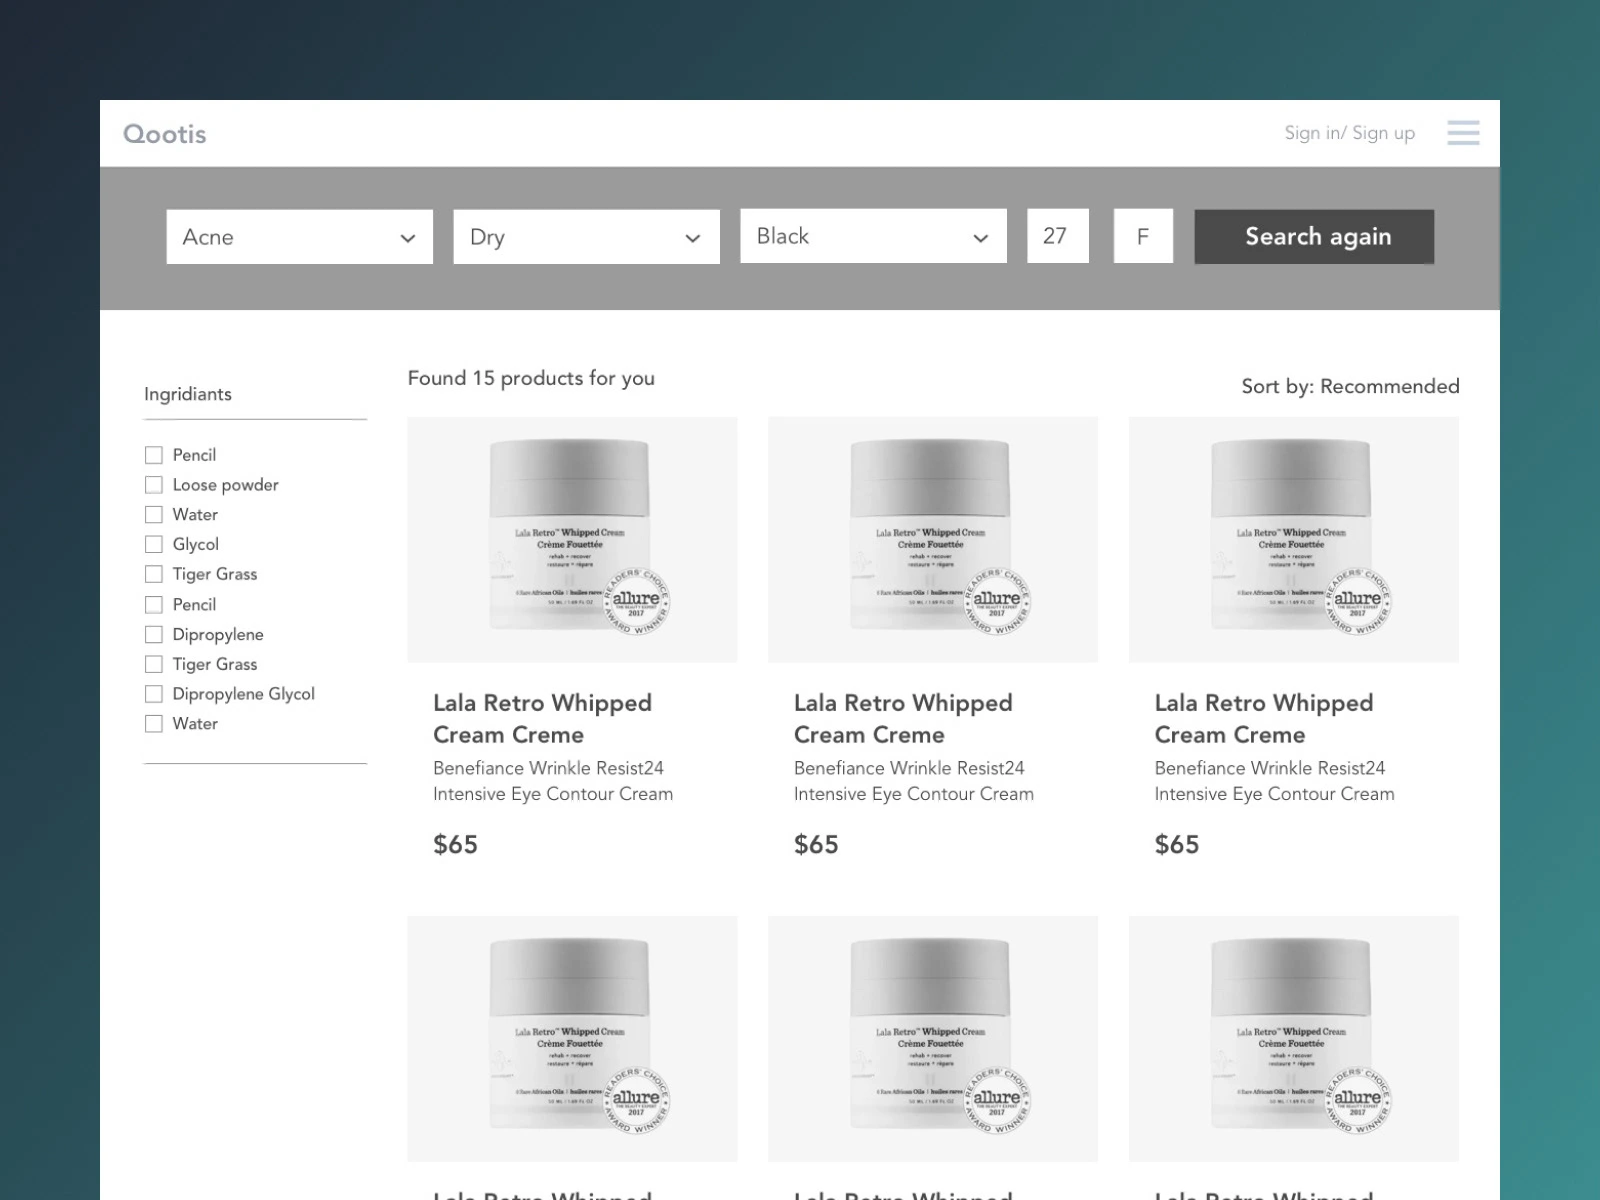This screenshot has height=1200, width=1600.
Task: Expand the Black dropdown
Action: [873, 236]
